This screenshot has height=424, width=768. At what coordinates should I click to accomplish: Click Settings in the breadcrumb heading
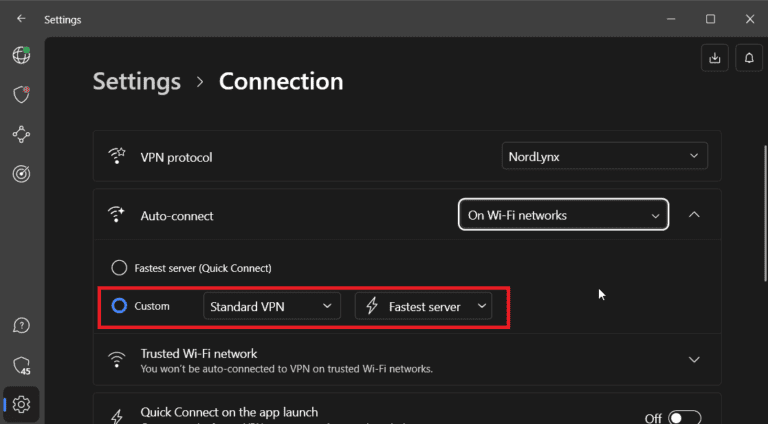click(137, 82)
